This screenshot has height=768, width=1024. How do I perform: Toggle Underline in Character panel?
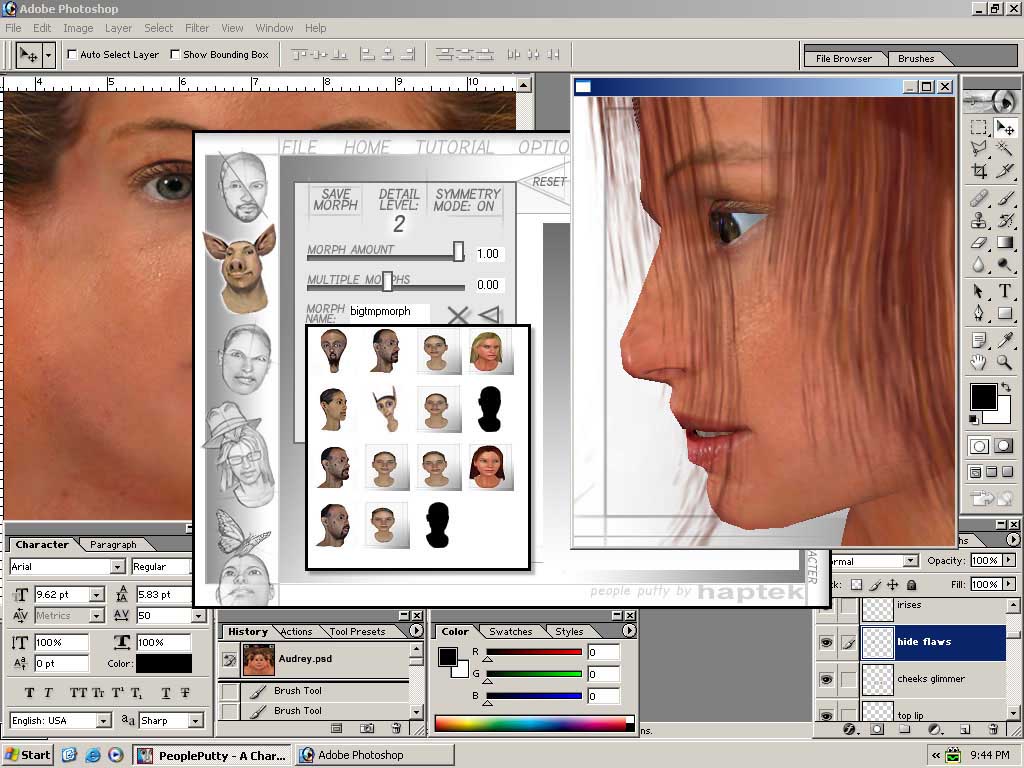pos(166,693)
